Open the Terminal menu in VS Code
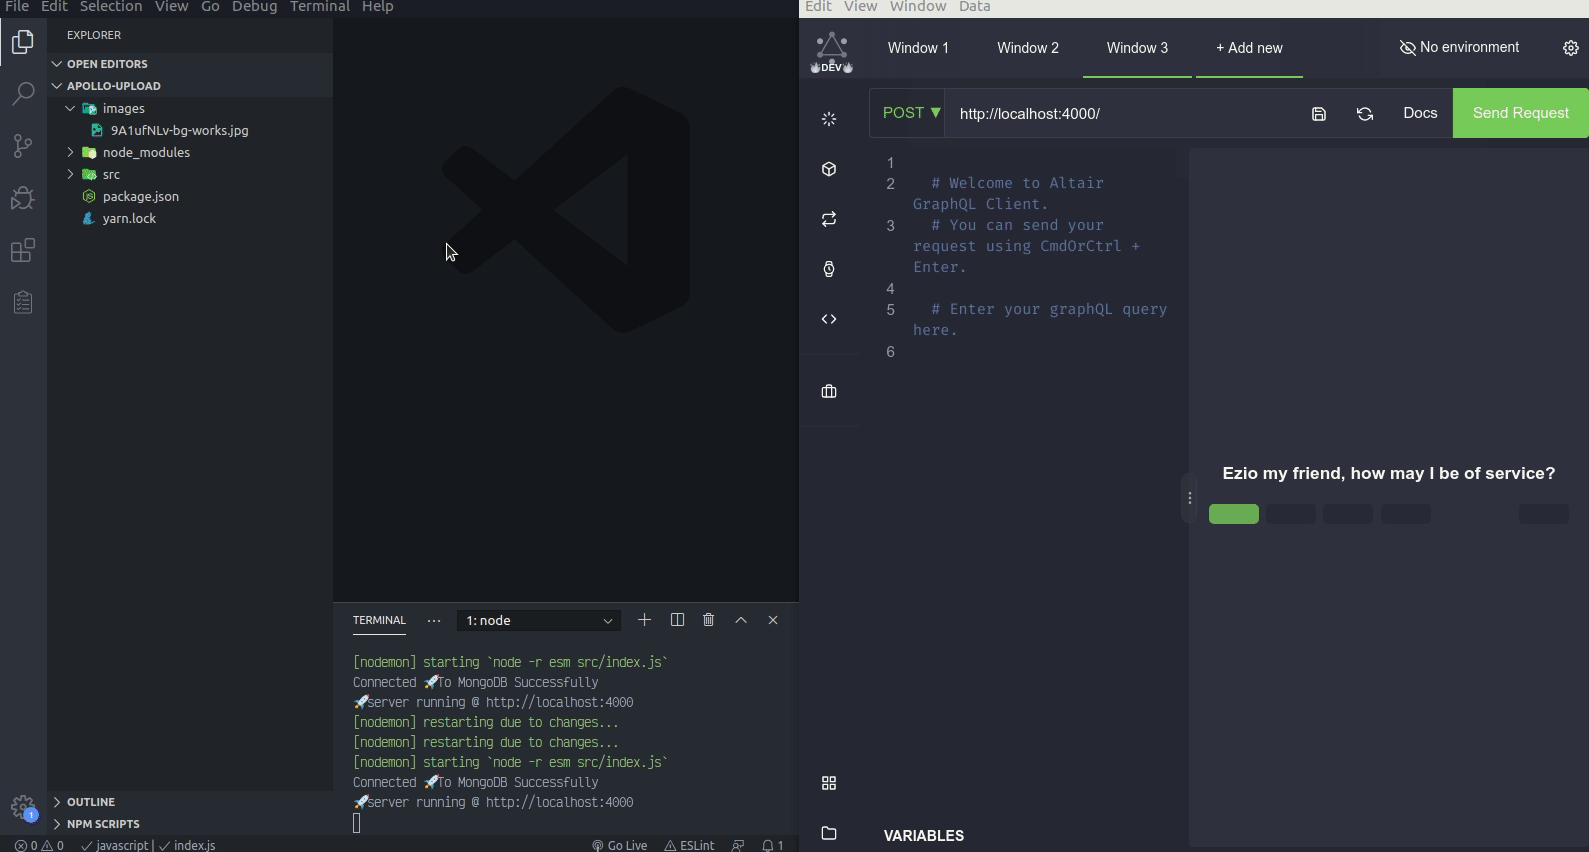The height and width of the screenshot is (852, 1589). click(320, 7)
